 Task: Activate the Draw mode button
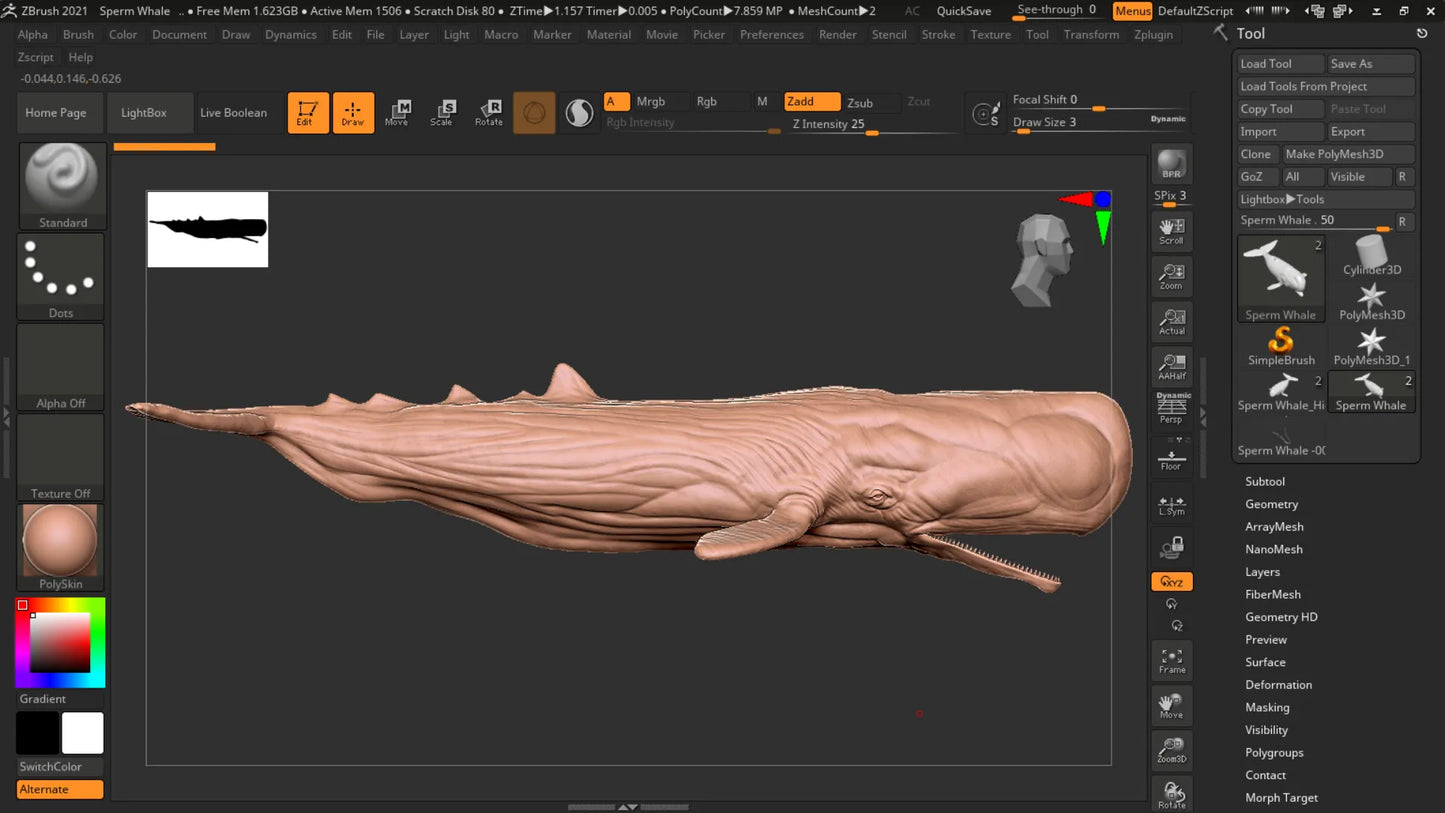353,112
